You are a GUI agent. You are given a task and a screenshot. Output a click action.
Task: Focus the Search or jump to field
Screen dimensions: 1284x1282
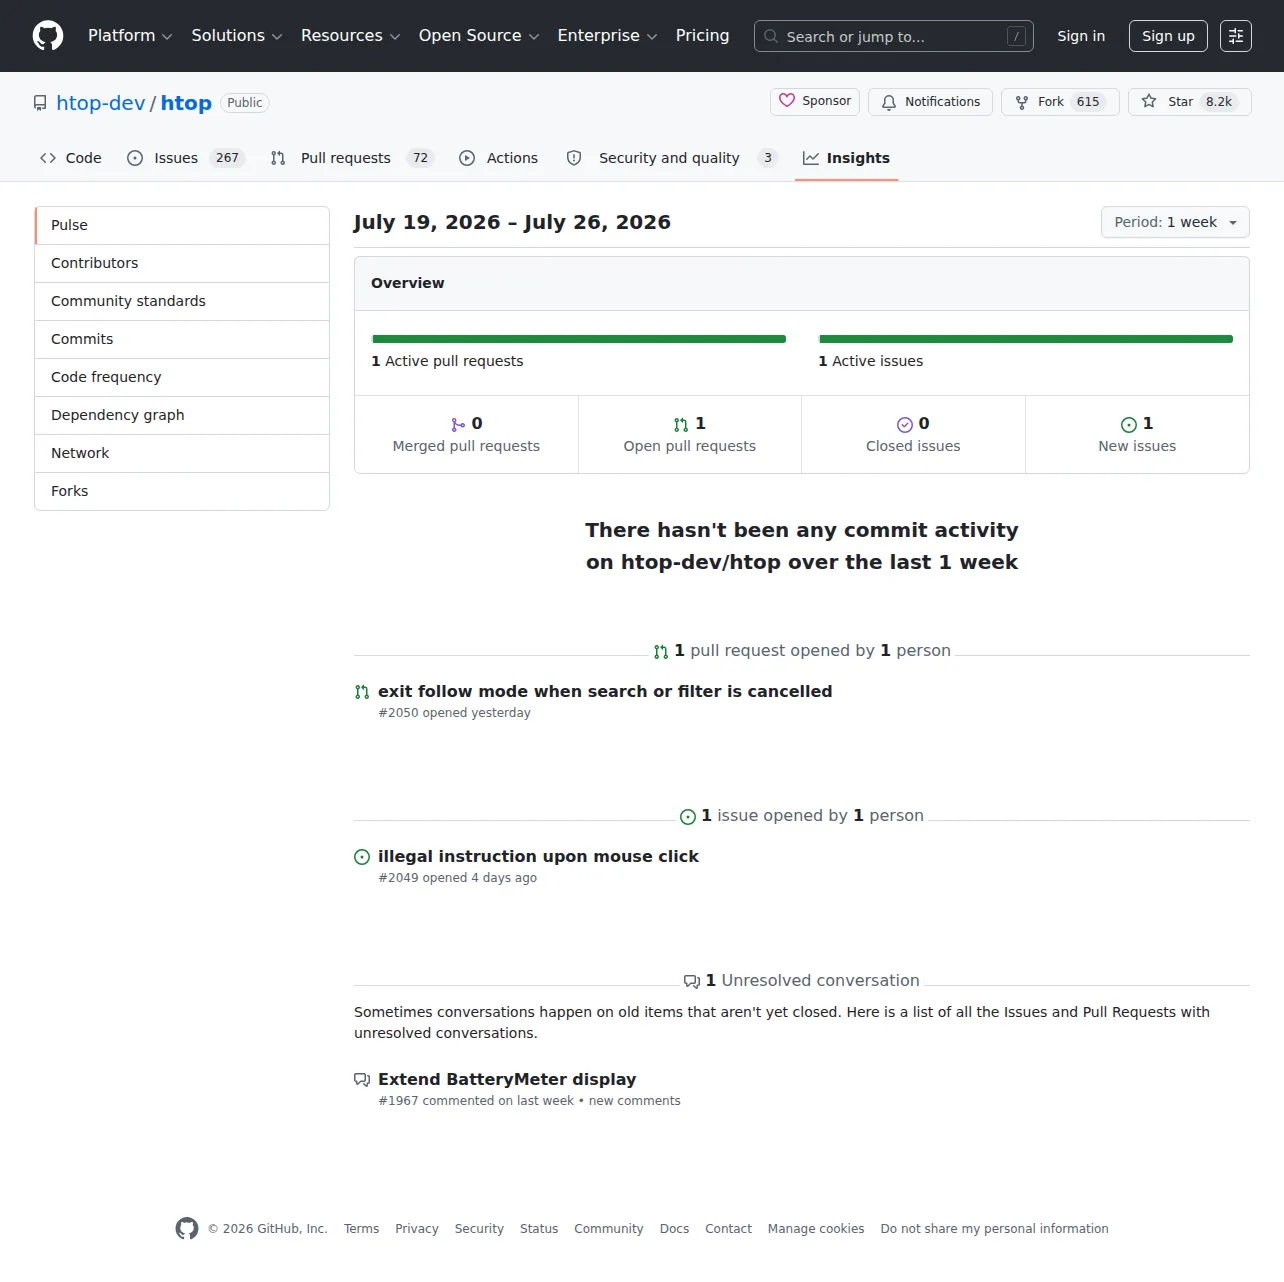[894, 36]
